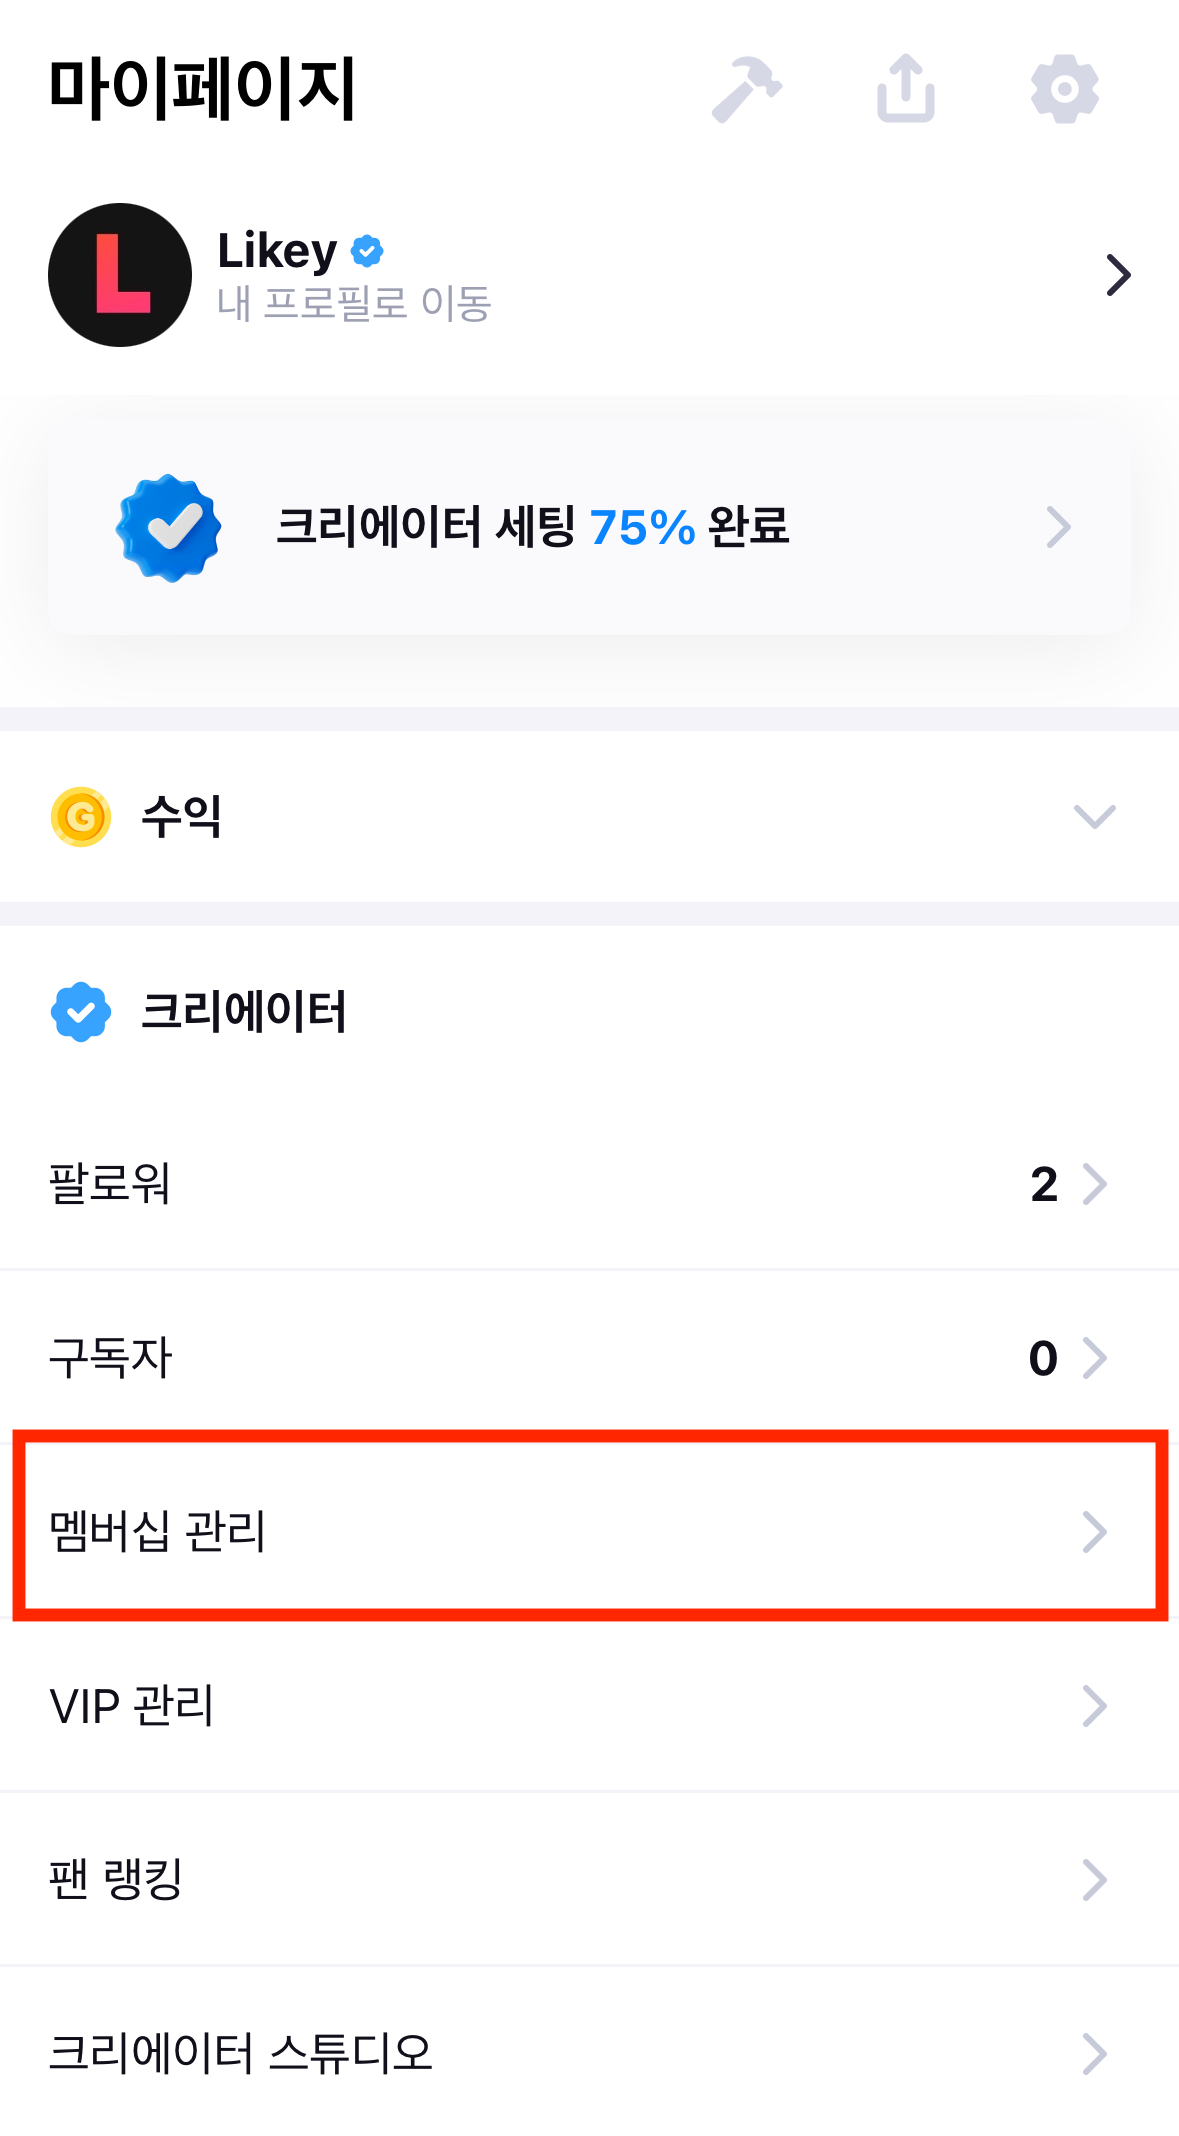The image size is (1179, 2136).
Task: Tap the Likey profile avatar
Action: [x=120, y=275]
